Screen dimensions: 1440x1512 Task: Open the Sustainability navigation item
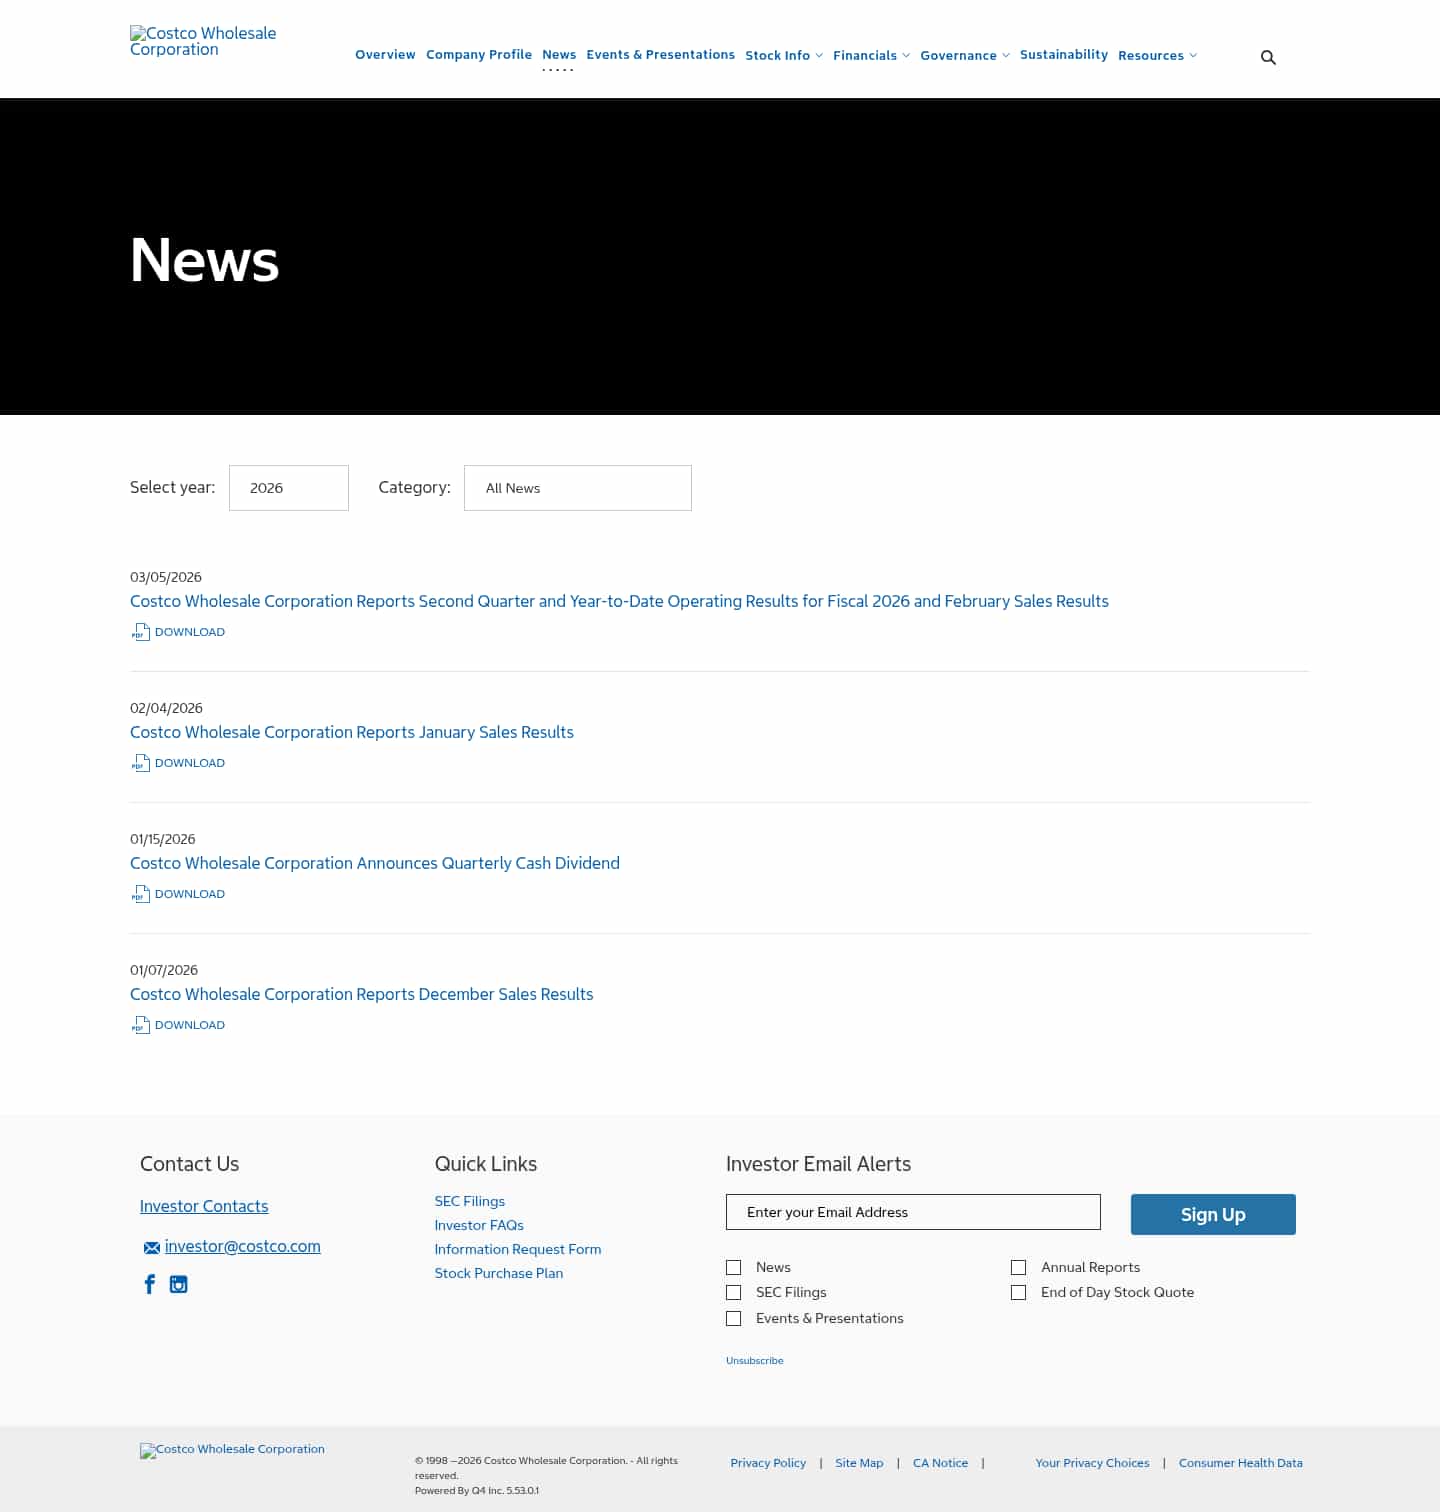click(1064, 55)
